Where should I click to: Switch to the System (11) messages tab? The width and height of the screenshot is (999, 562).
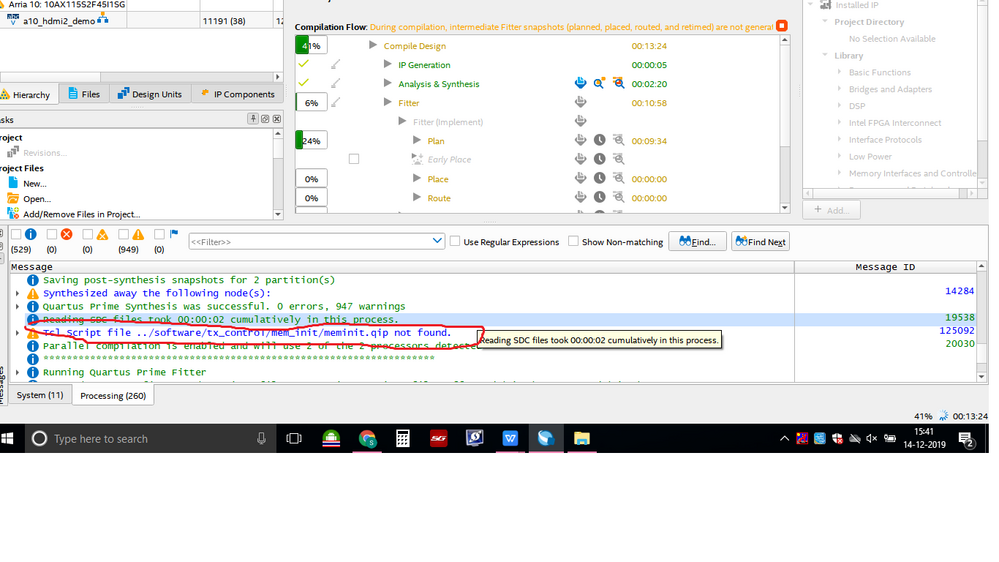coord(40,395)
